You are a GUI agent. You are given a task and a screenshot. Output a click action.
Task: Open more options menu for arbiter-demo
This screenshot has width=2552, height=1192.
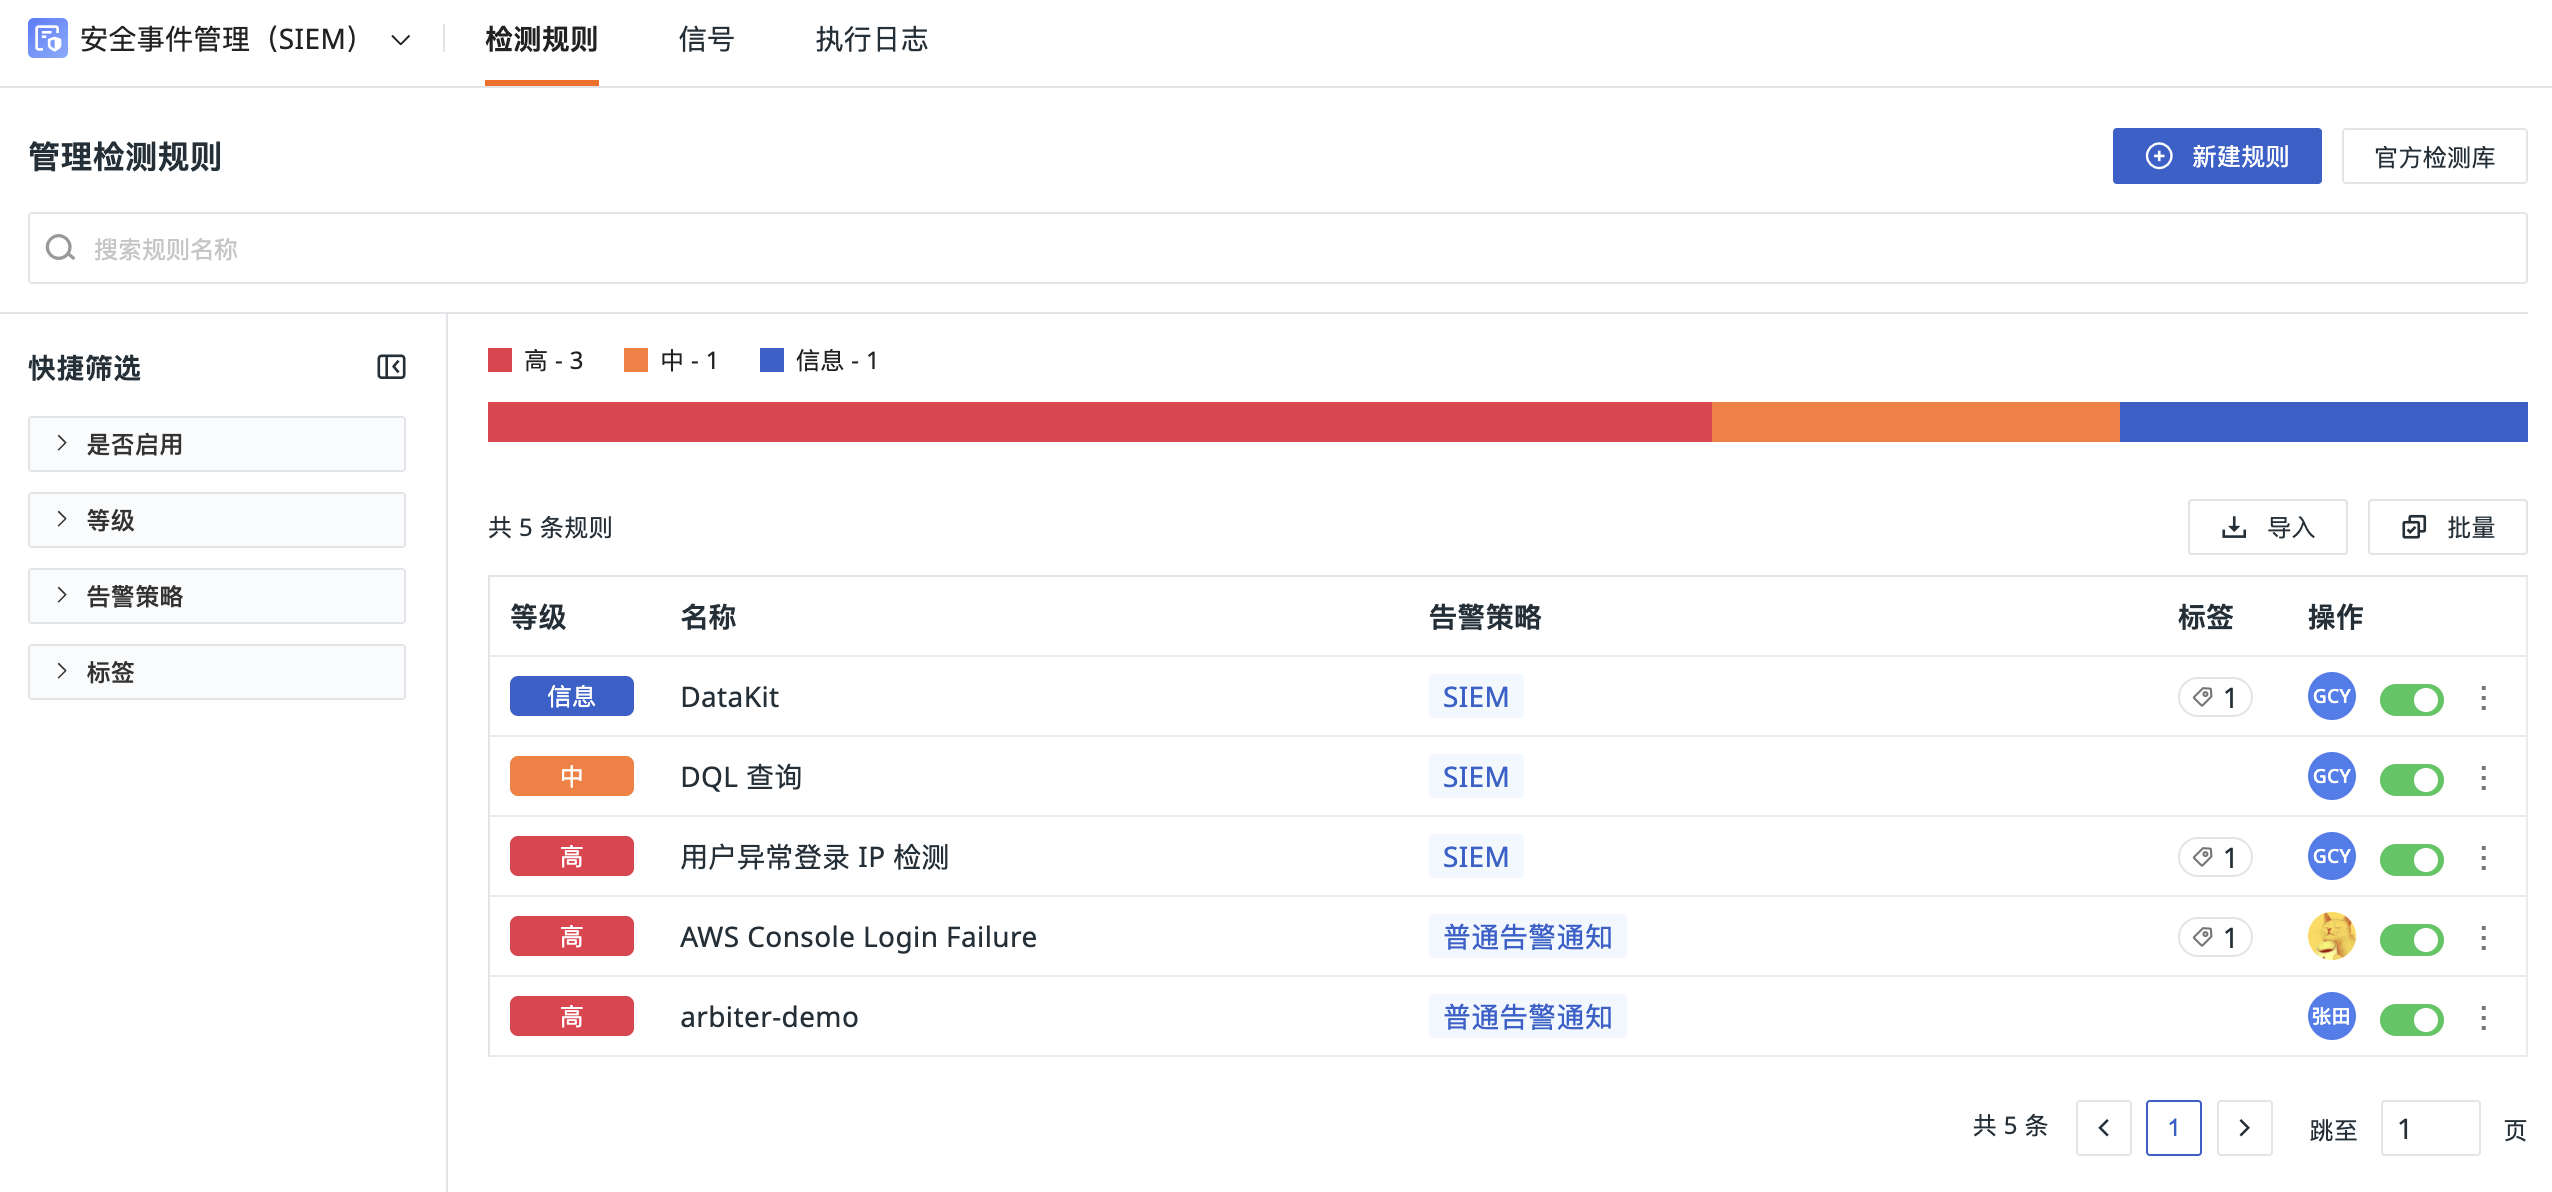pyautogui.click(x=2483, y=1018)
